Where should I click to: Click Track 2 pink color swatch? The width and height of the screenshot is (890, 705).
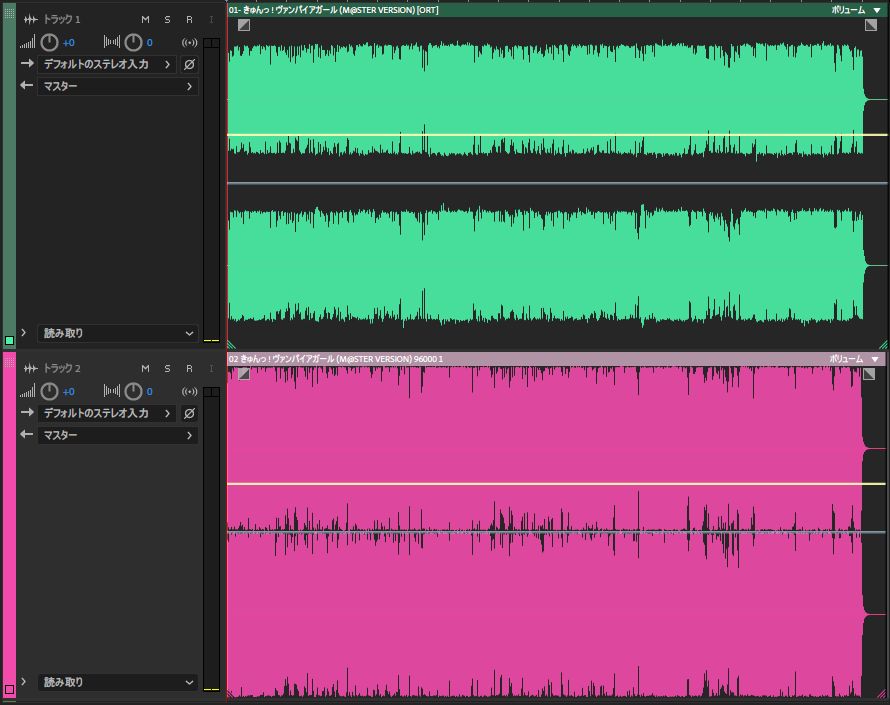coord(10,690)
